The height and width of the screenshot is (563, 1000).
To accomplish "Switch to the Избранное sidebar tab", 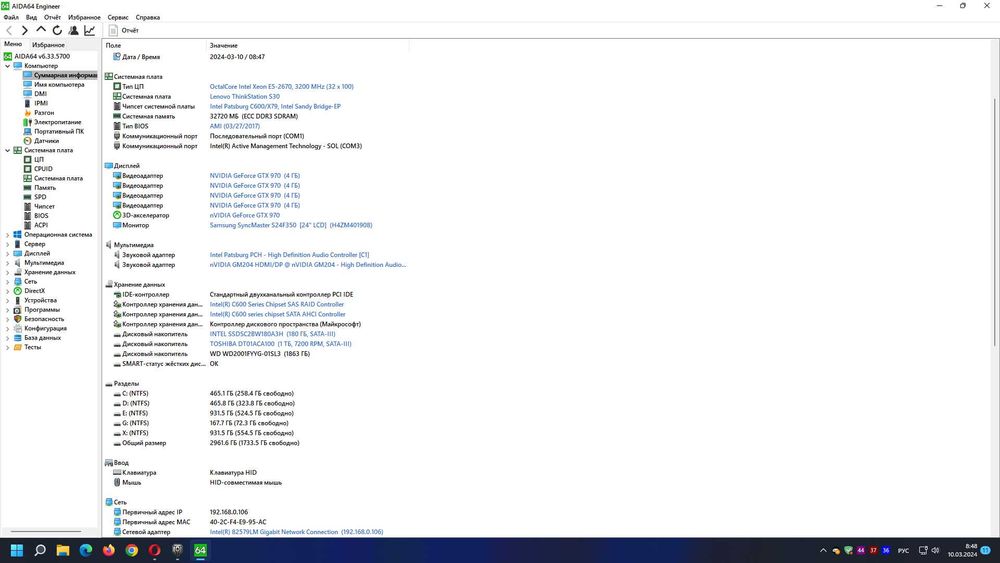I will 48,45.
